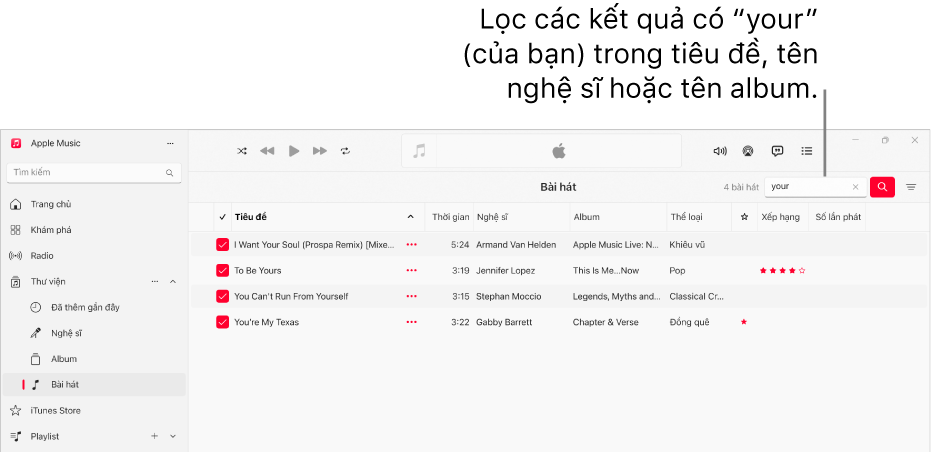Toggle repeat mode
Viewport: 934px width, 452px height.
tap(345, 151)
